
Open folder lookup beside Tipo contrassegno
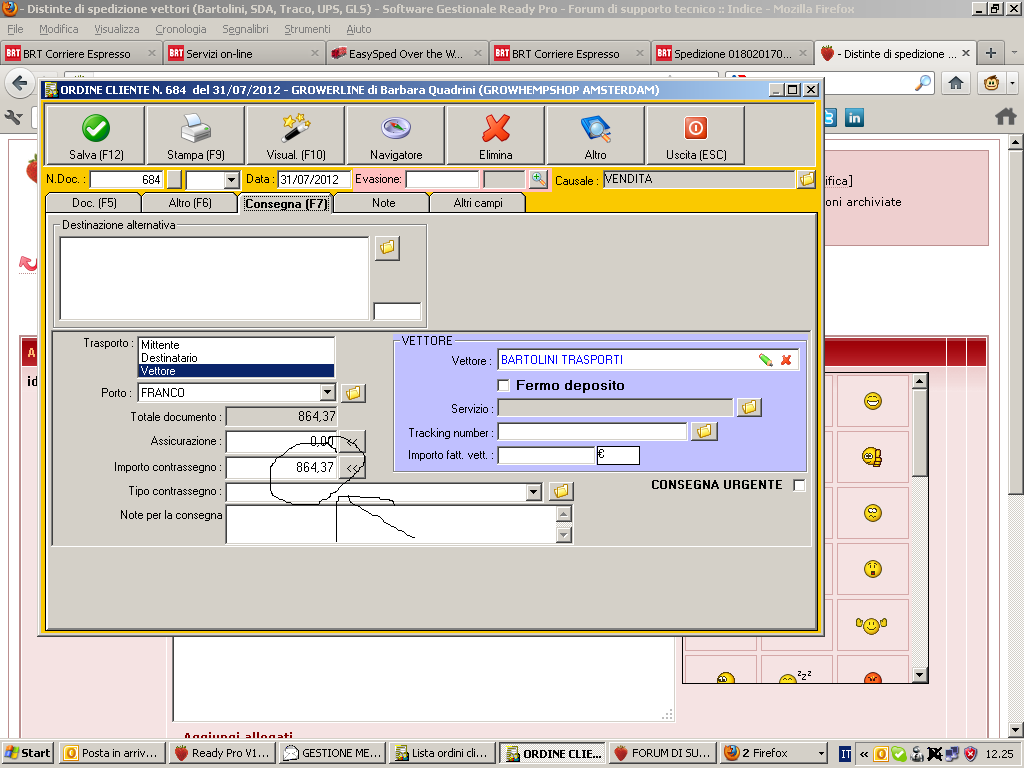(561, 491)
